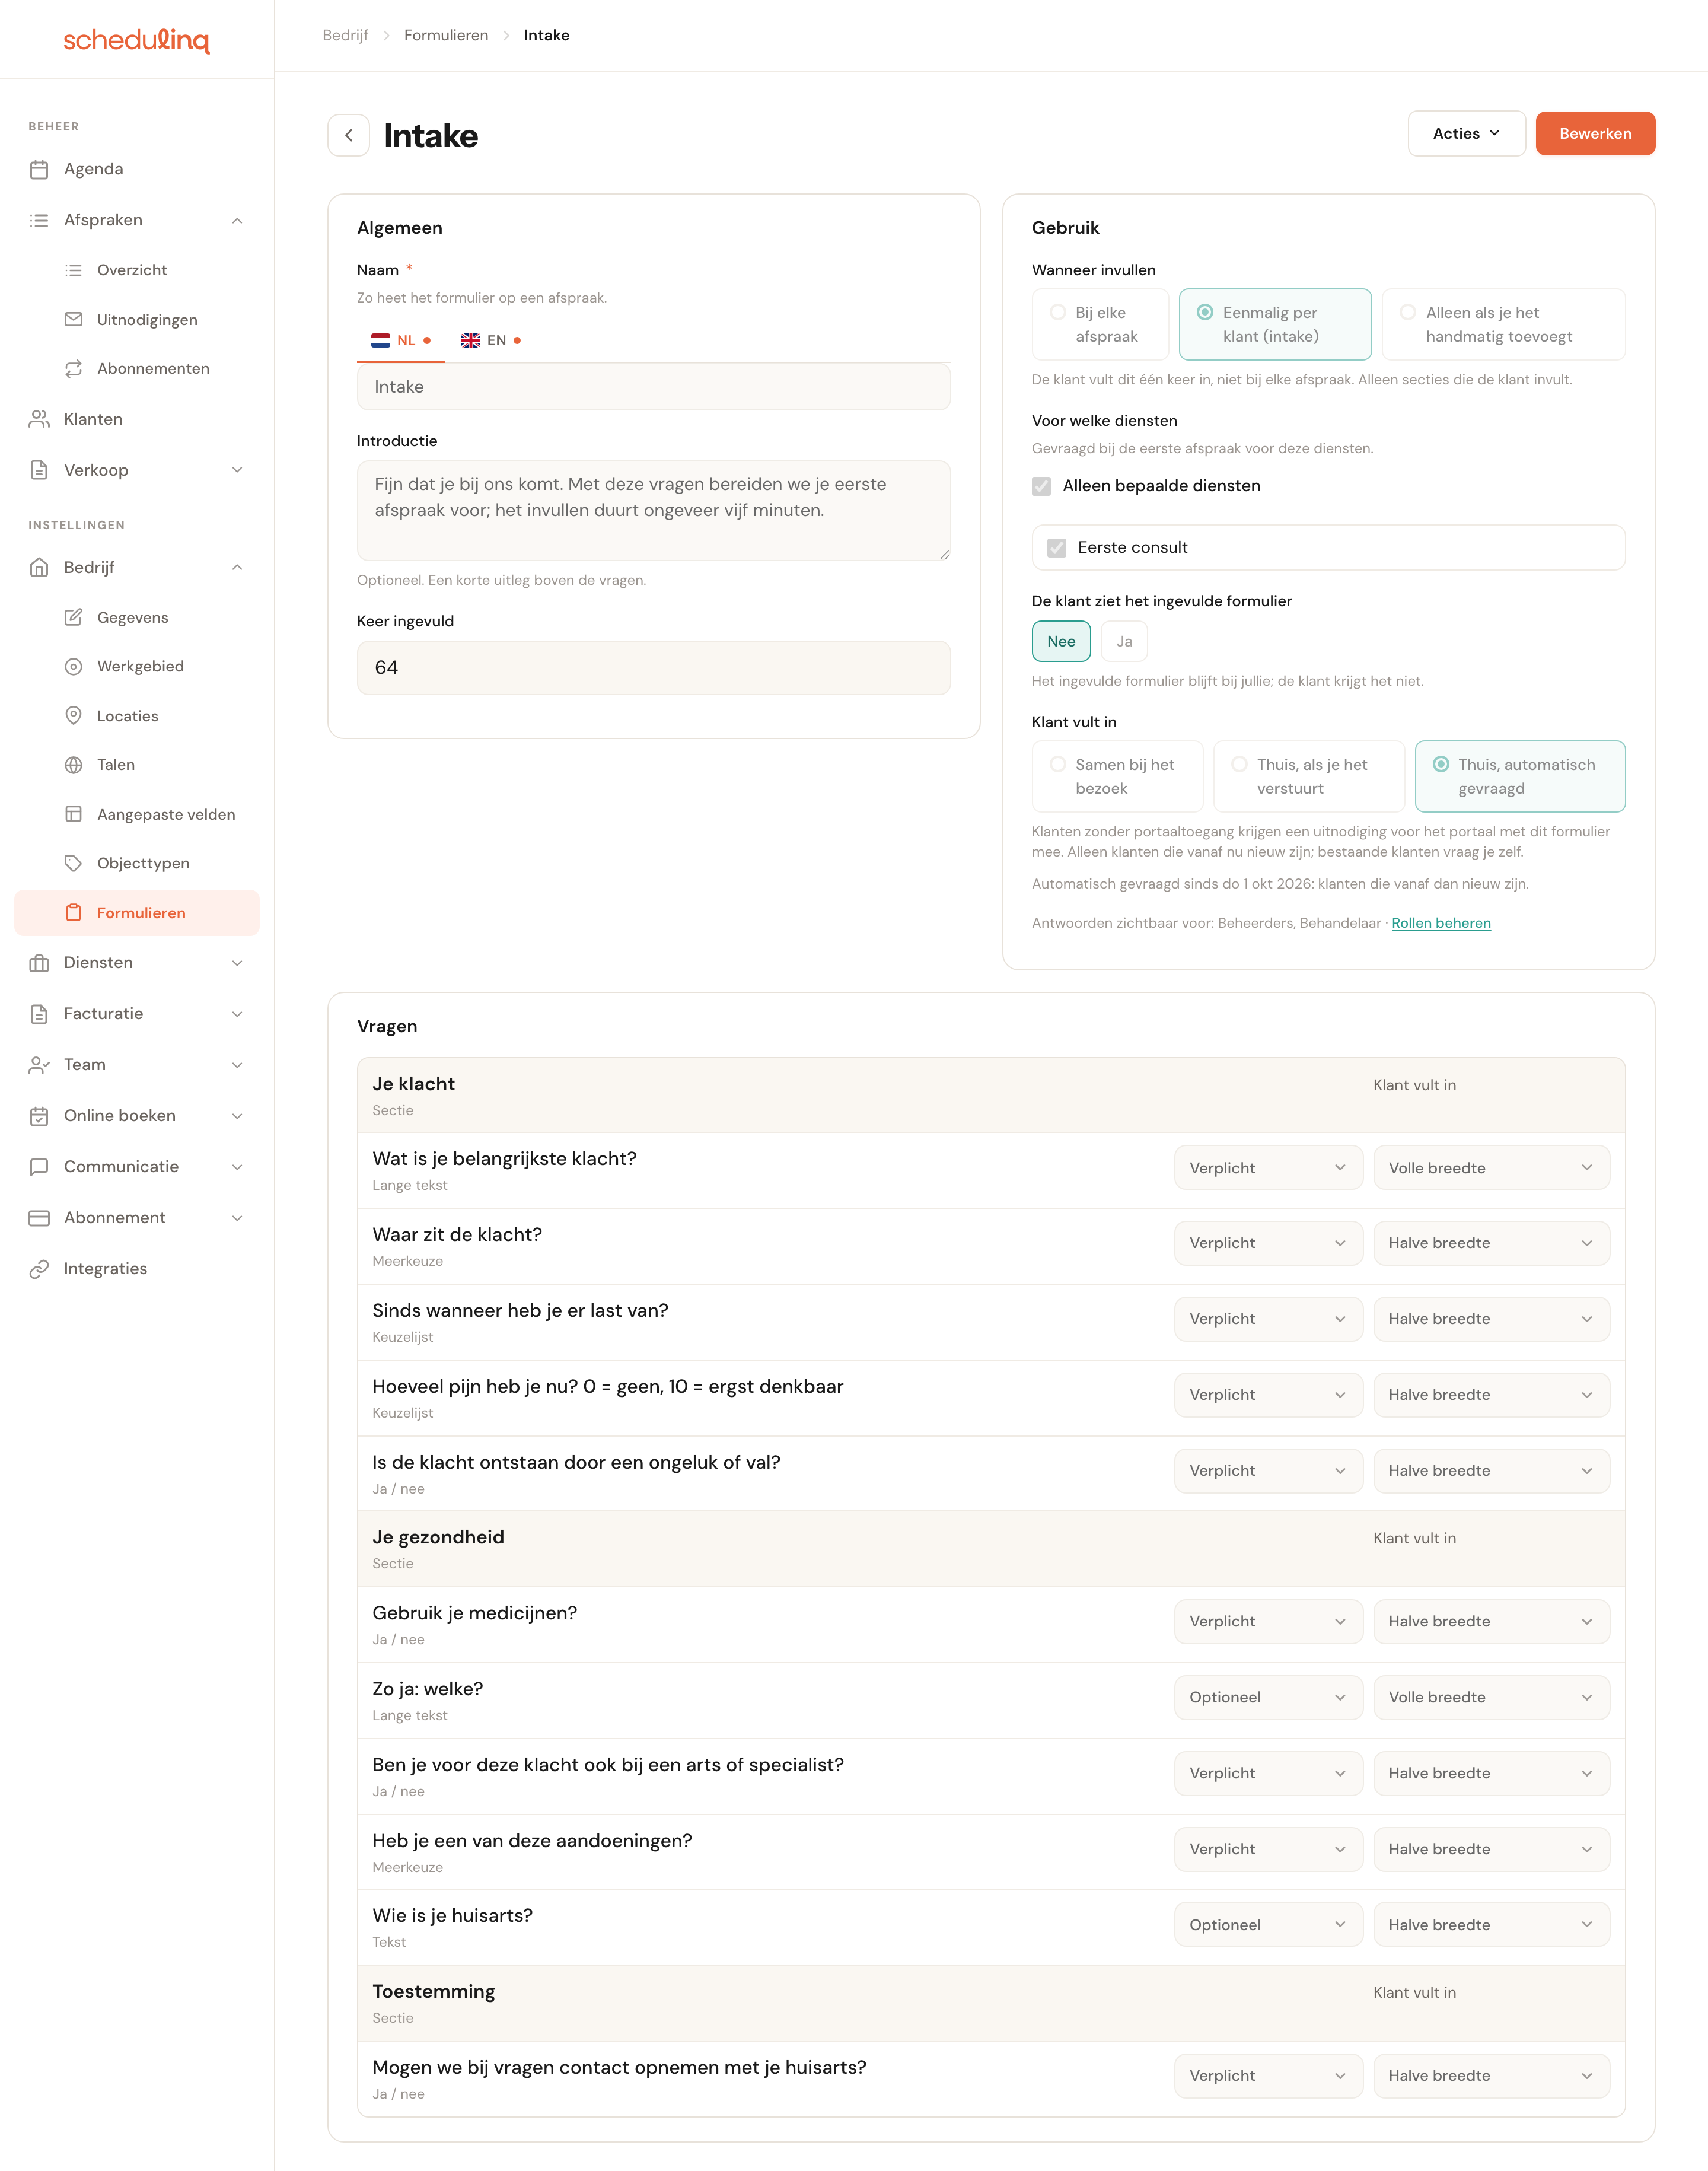The width and height of the screenshot is (1708, 2171).
Task: Click the Naam input field with 'Intake'
Action: click(x=654, y=387)
